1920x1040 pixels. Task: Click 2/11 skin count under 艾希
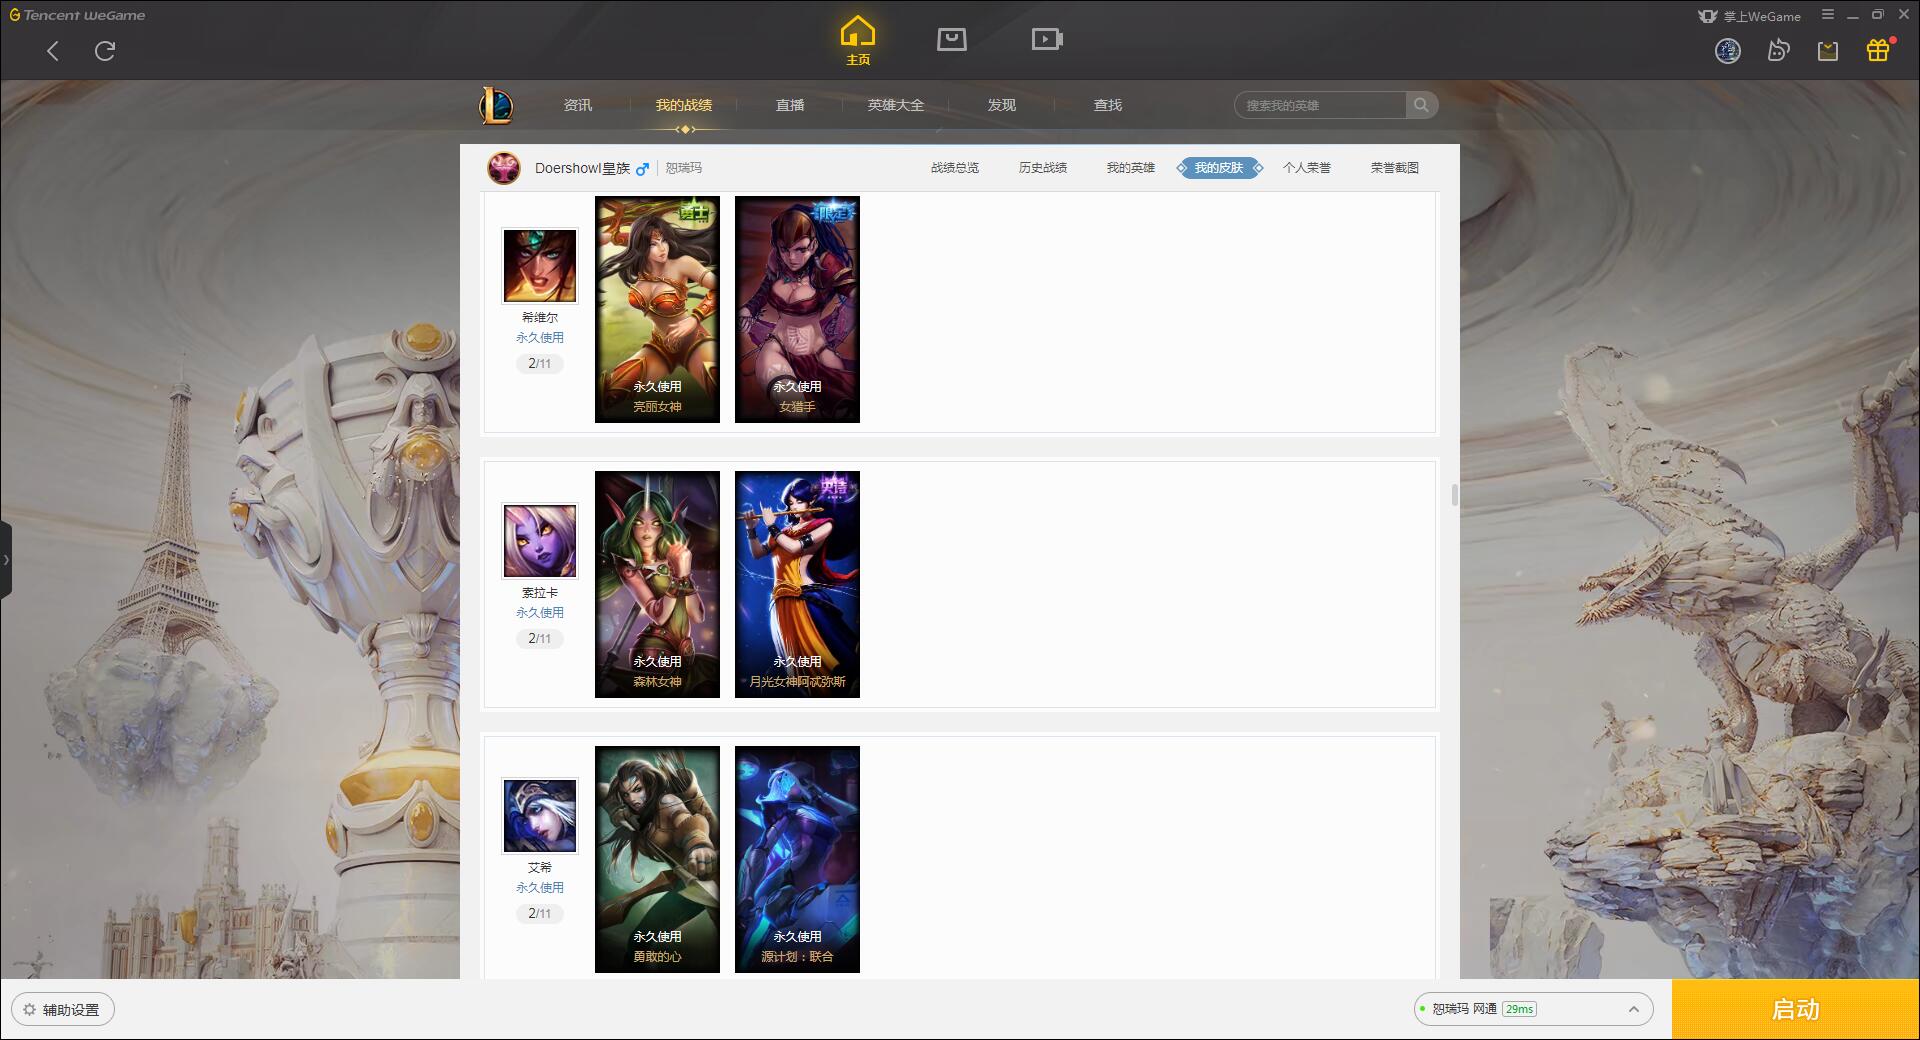point(540,914)
